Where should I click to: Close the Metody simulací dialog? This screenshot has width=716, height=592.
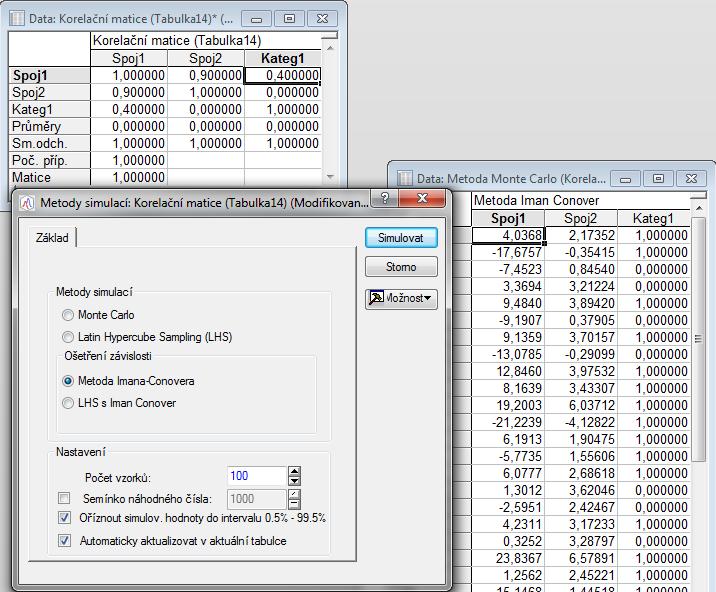pos(422,198)
